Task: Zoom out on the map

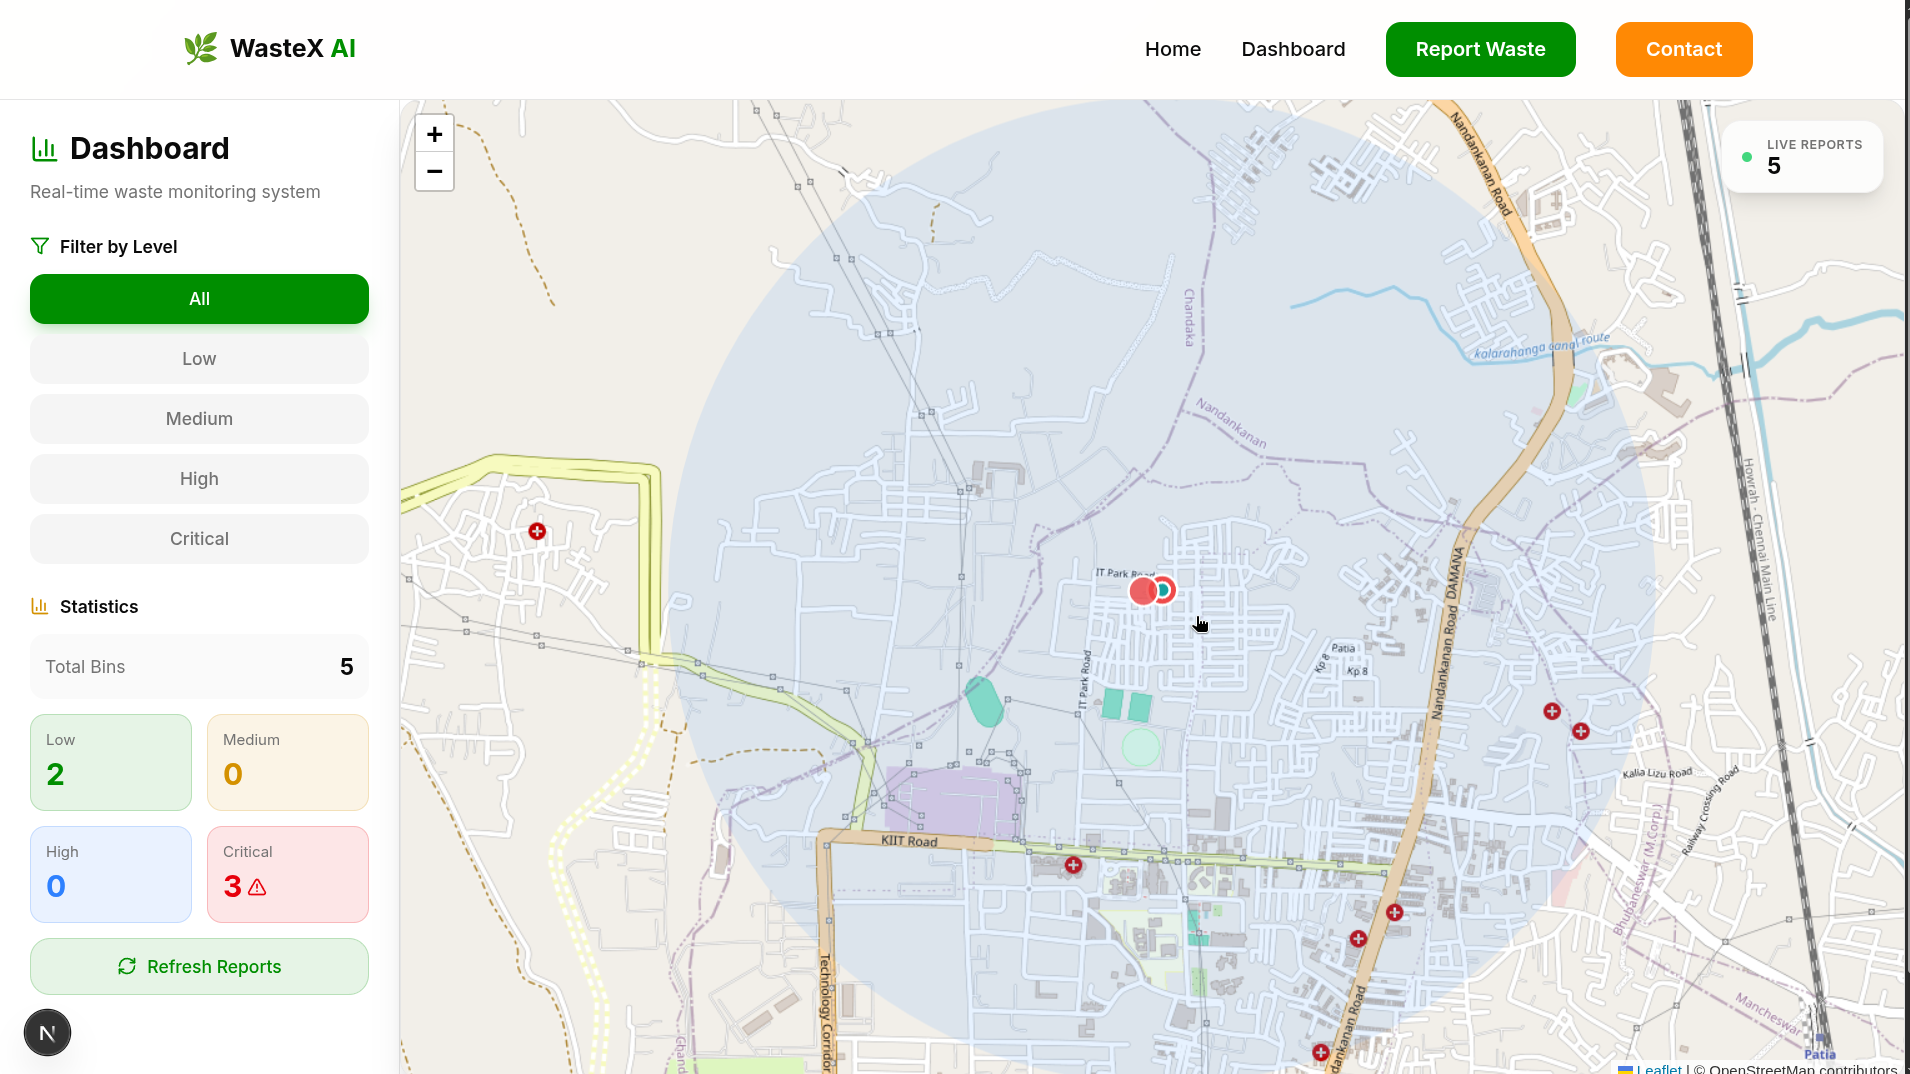Action: click(434, 172)
